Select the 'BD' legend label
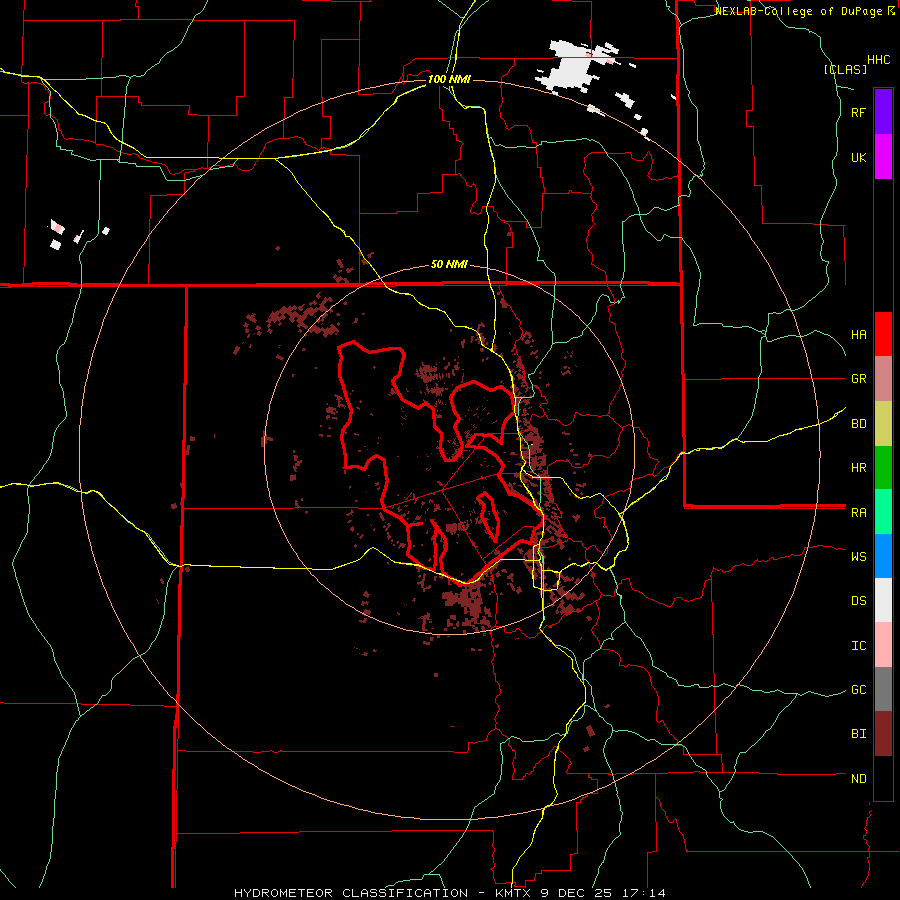Screen dimensions: 900x900 click(x=858, y=424)
